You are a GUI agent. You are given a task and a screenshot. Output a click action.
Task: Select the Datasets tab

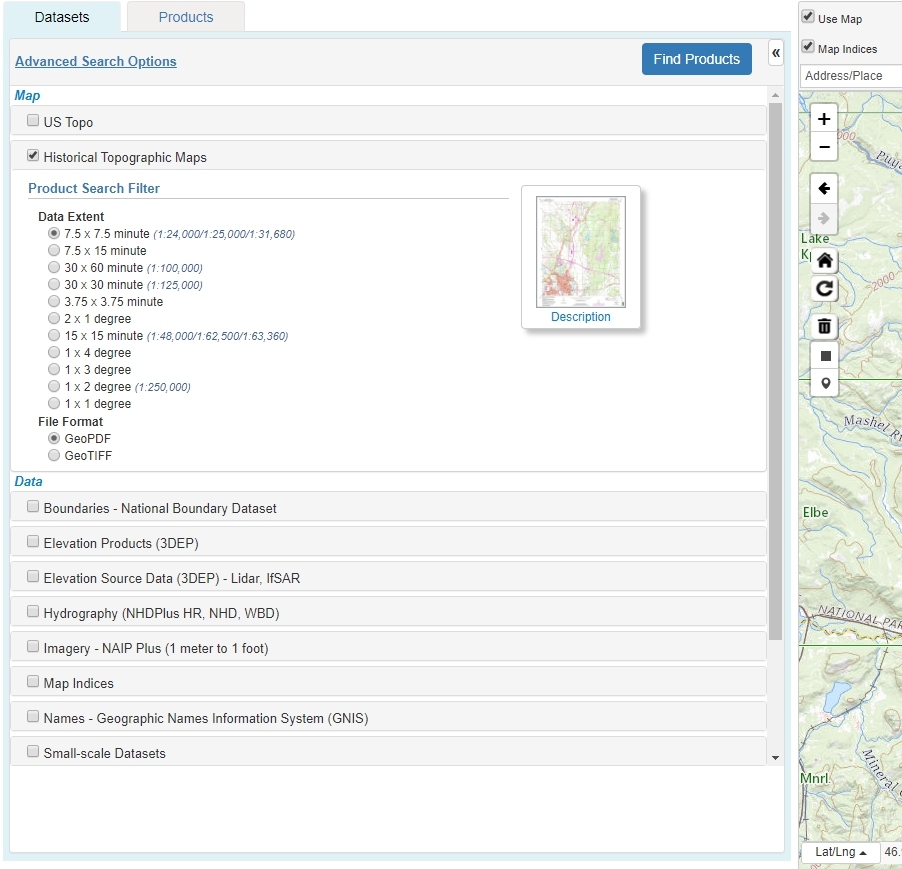62,17
